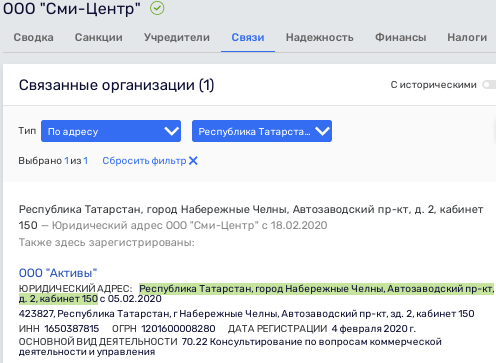This screenshot has height=363, width=496.
Task: Open the Налоги tab
Action: point(467,37)
